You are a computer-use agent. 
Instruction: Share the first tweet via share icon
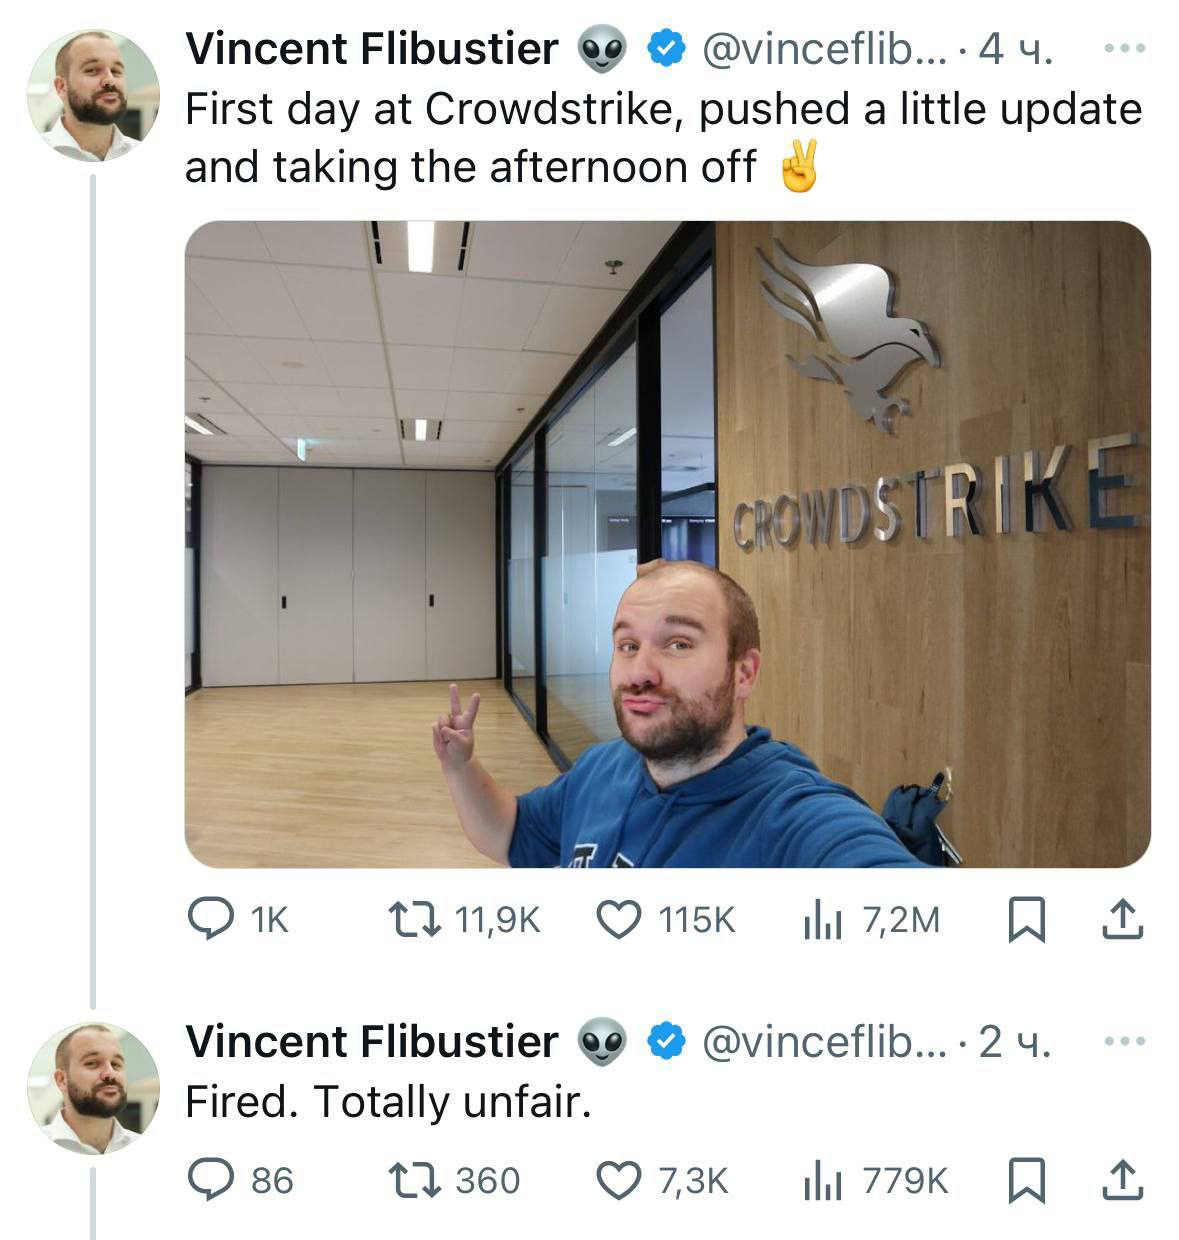point(1120,919)
